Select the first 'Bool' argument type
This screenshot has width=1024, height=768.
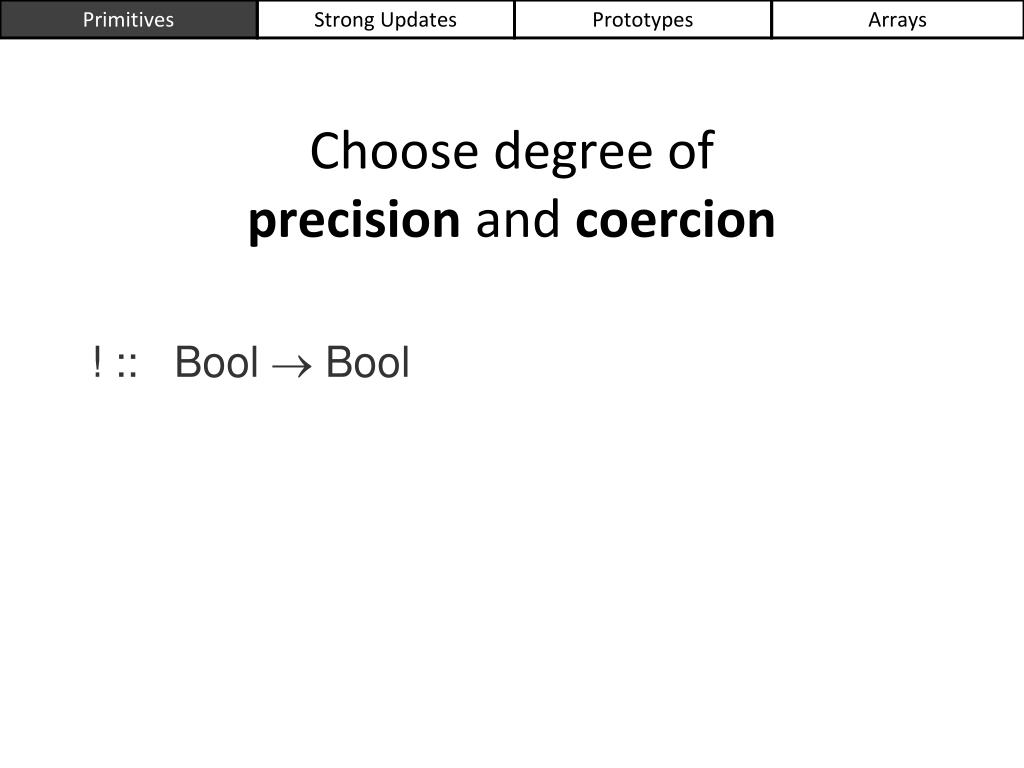[x=217, y=362]
